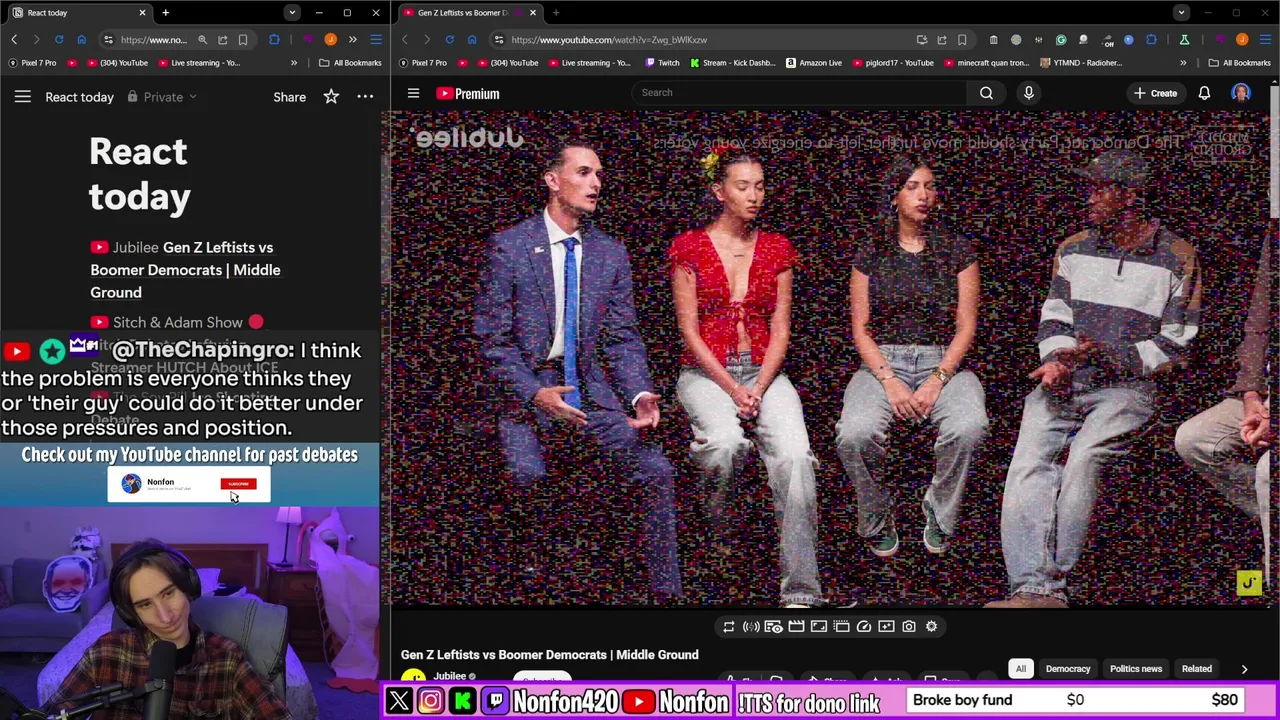Toggle loop button under the video

click(728, 627)
